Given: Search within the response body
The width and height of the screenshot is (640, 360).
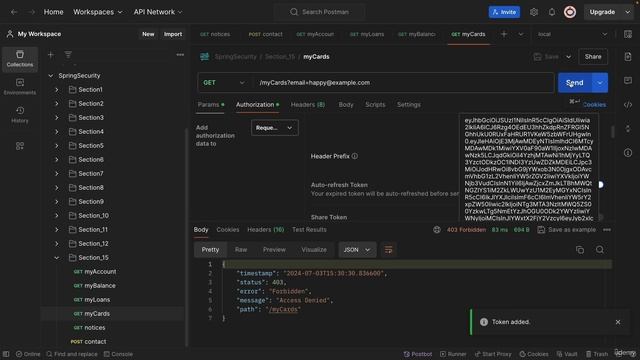Looking at the screenshot, I should (600, 250).
